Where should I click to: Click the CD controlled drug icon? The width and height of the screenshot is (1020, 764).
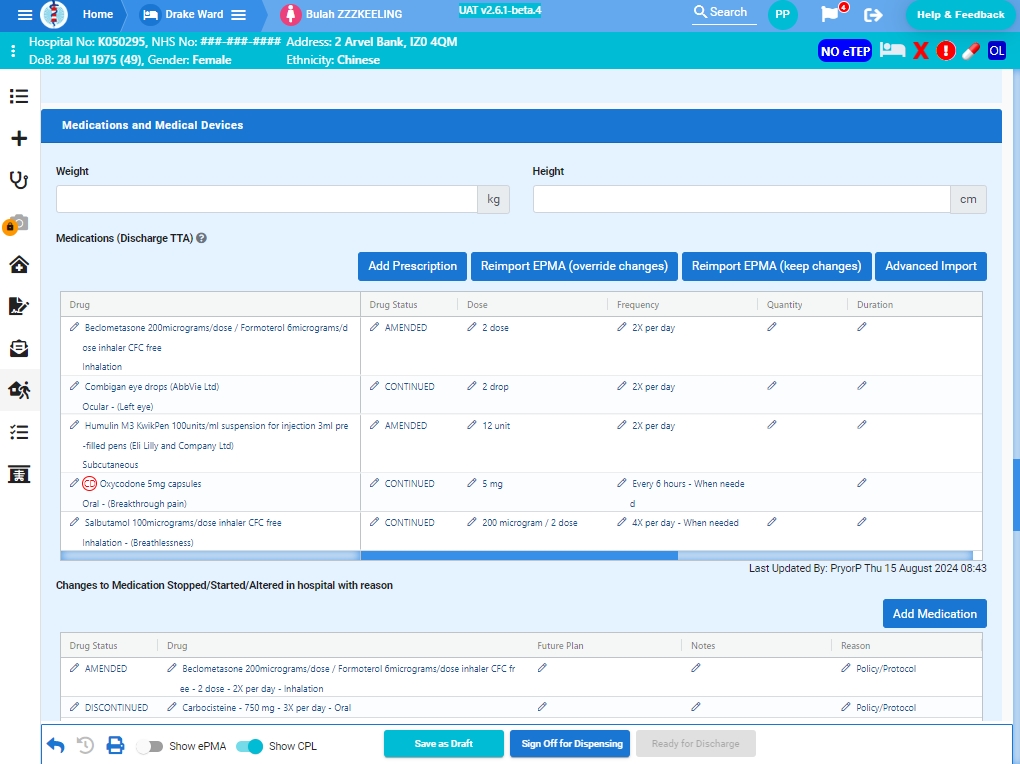pyautogui.click(x=89, y=484)
